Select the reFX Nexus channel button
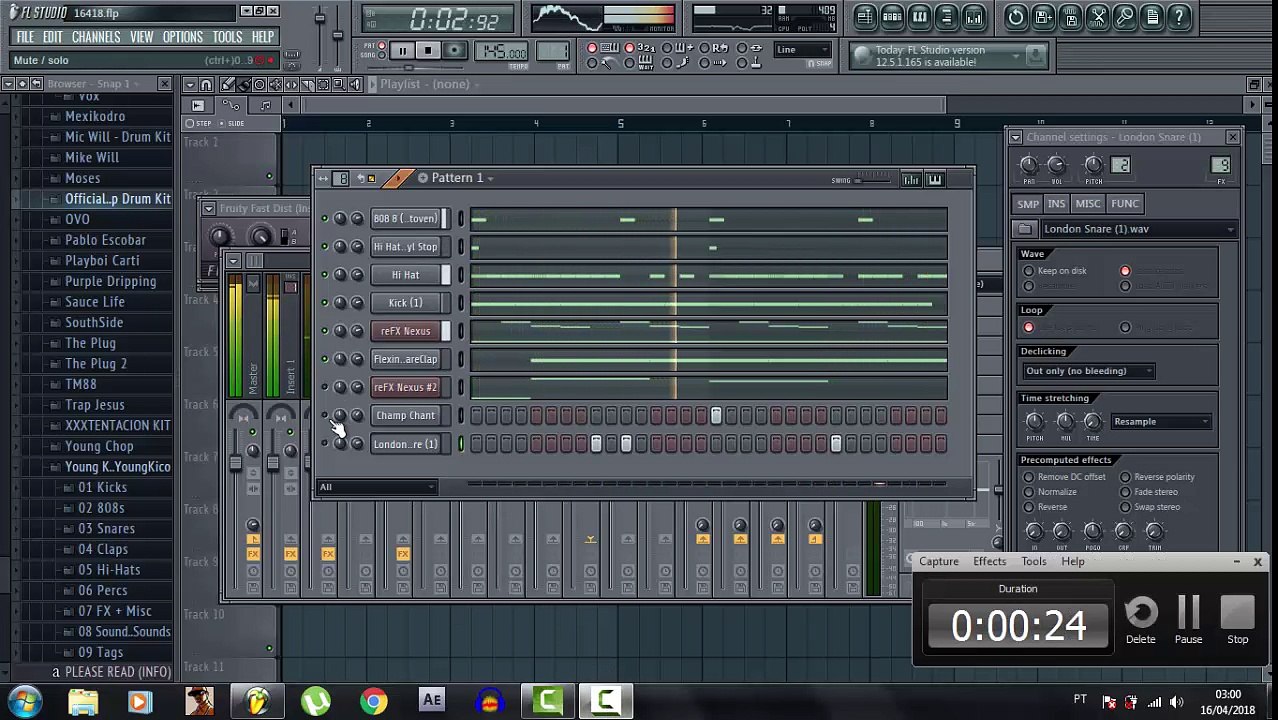This screenshot has height=720, width=1278. click(x=405, y=331)
